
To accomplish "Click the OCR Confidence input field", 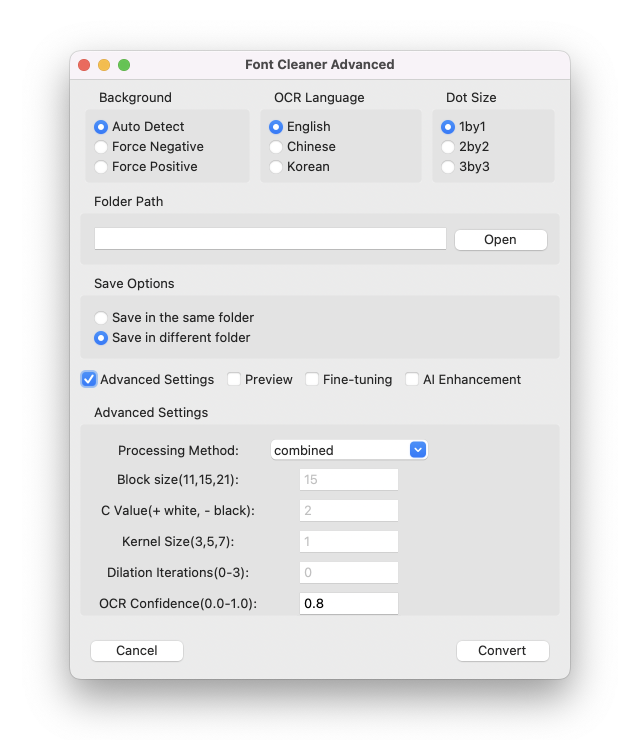I will 348,604.
